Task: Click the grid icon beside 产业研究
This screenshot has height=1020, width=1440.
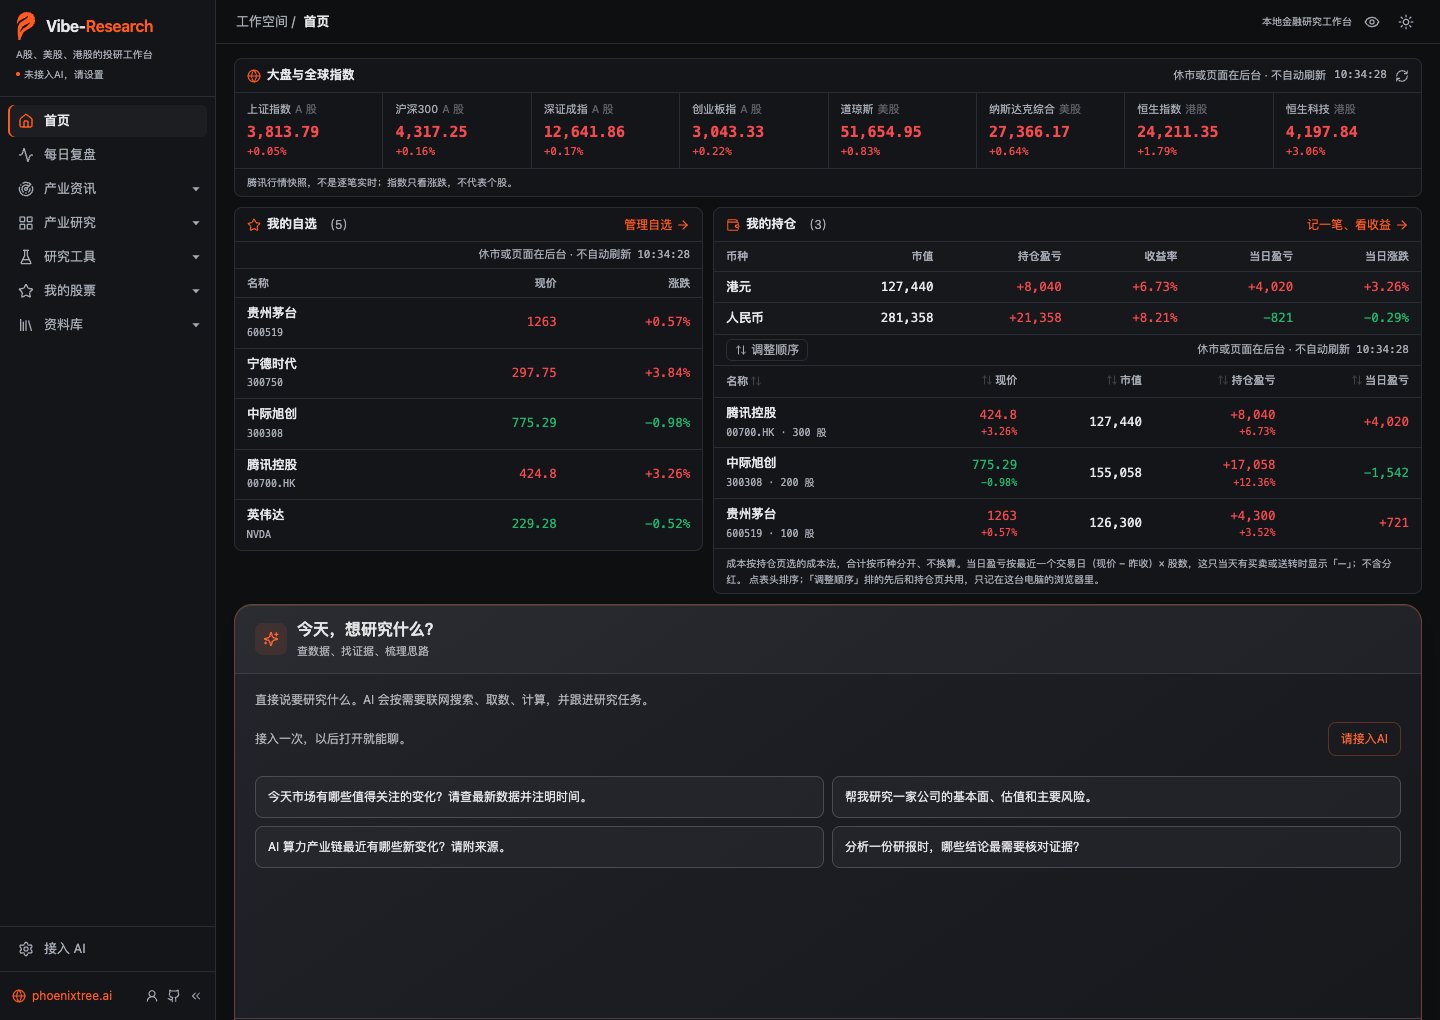Action: (x=26, y=223)
